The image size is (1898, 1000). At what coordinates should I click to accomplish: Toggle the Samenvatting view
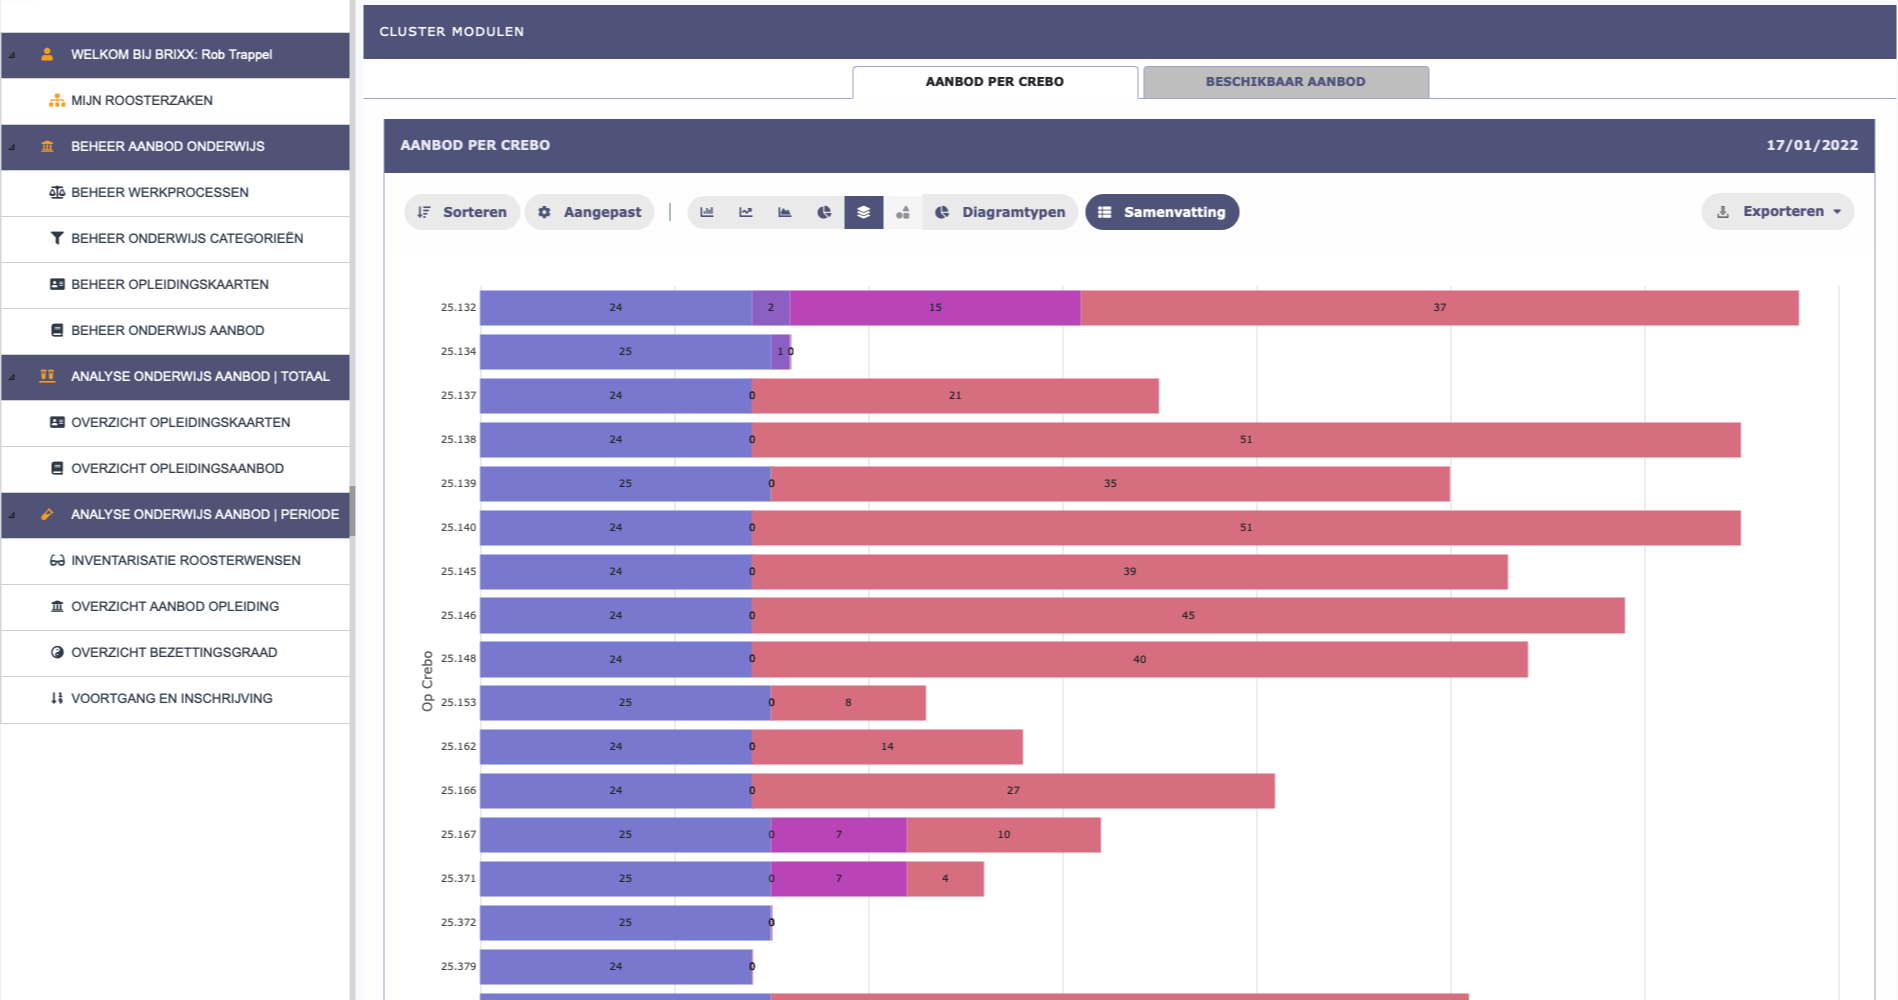1162,212
